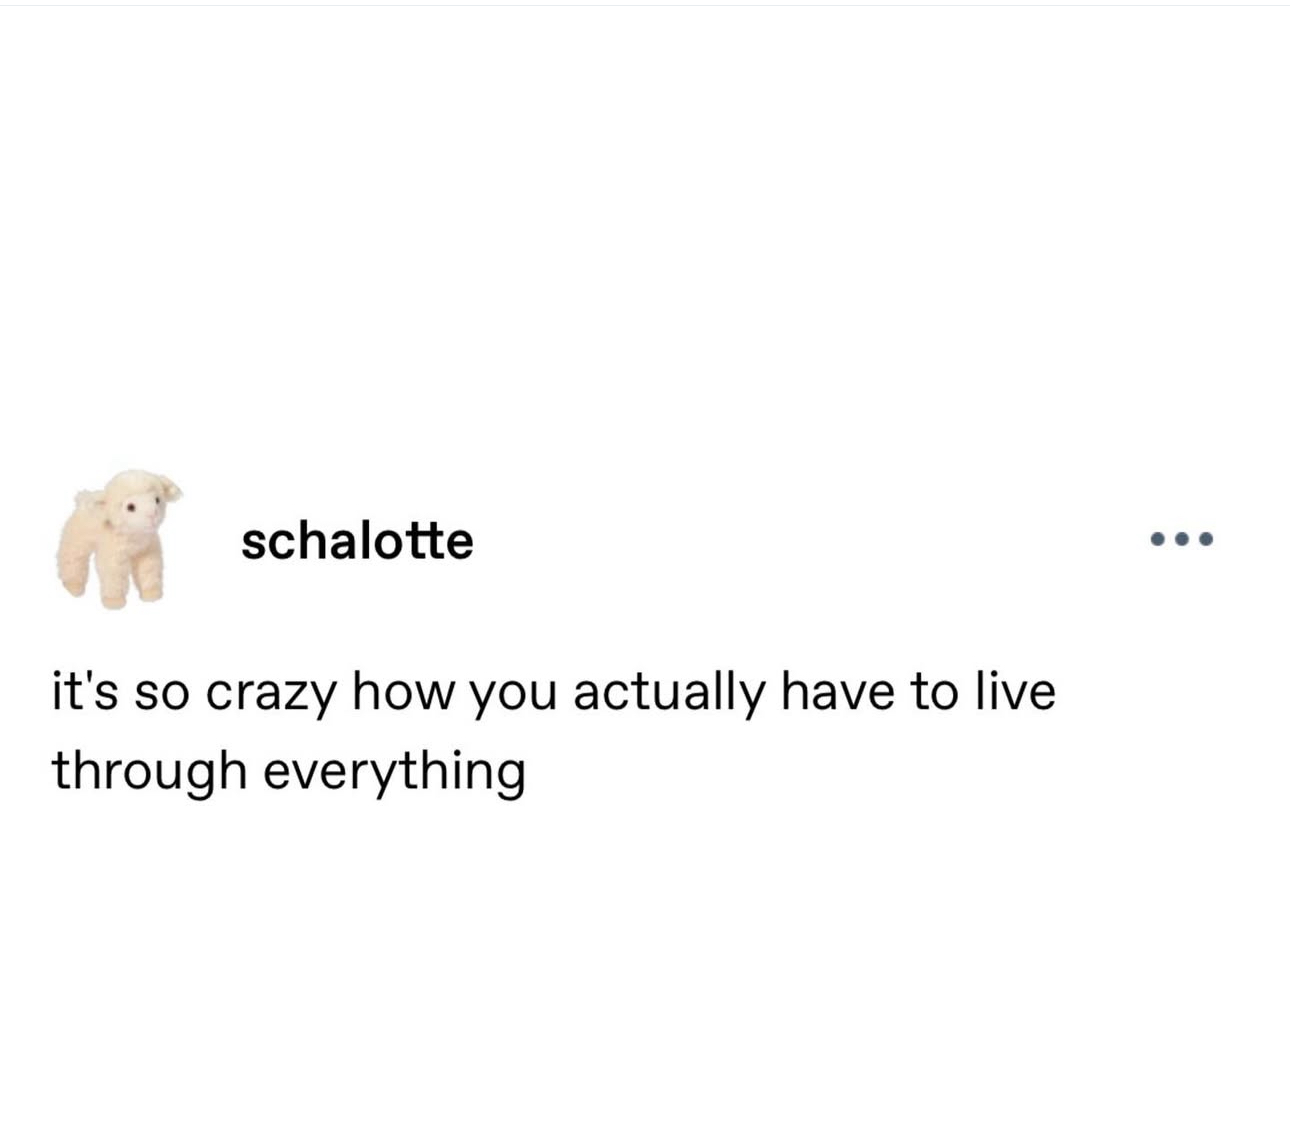This screenshot has height=1134, width=1290.
Task: Click the leftmost dot of the ellipsis icon
Action: (1157, 540)
